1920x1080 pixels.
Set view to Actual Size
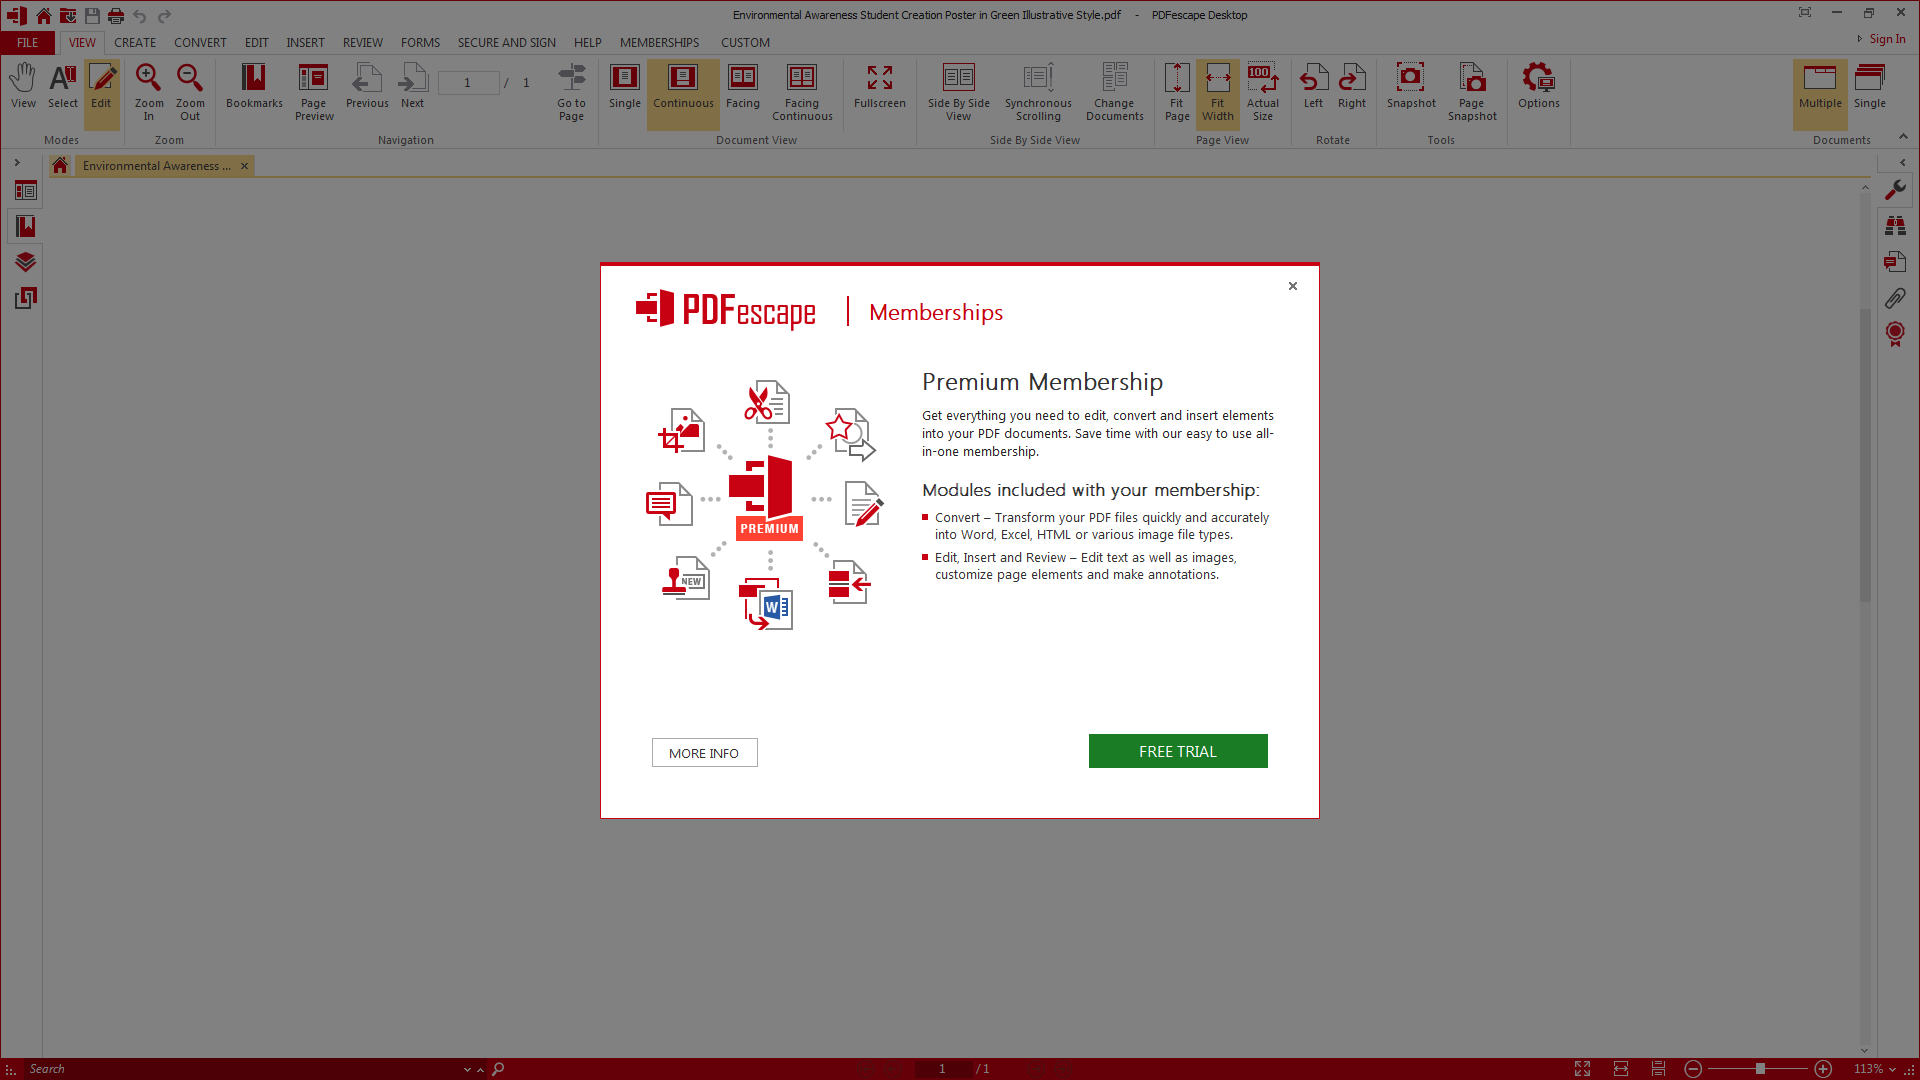1263,92
